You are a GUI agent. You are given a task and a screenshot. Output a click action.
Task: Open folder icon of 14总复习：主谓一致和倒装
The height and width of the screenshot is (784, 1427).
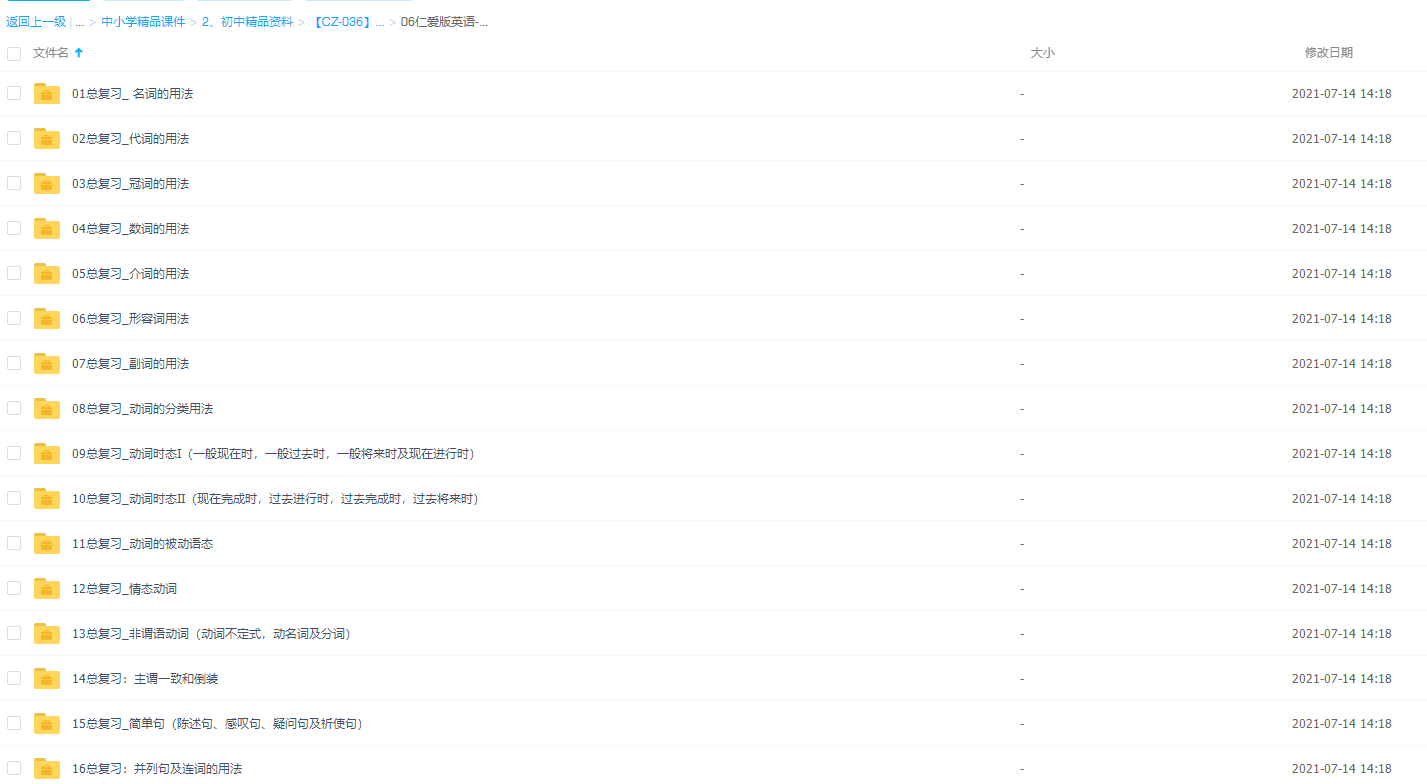pos(47,679)
